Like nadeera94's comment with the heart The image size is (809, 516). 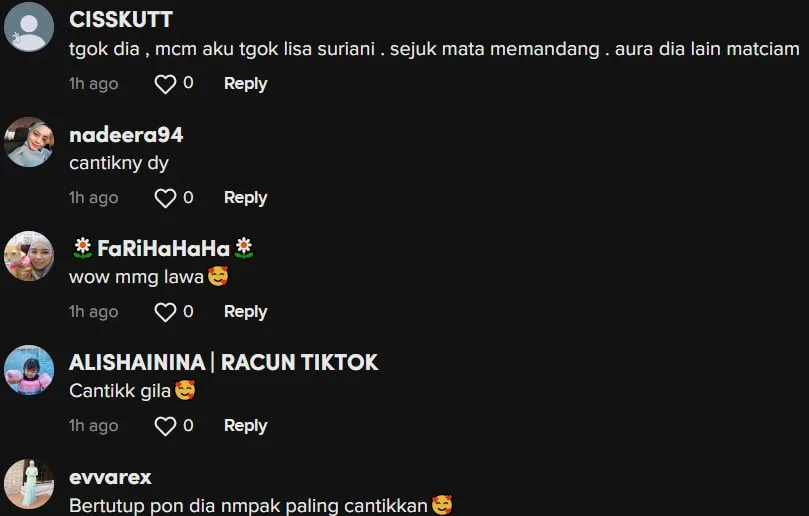click(x=165, y=198)
